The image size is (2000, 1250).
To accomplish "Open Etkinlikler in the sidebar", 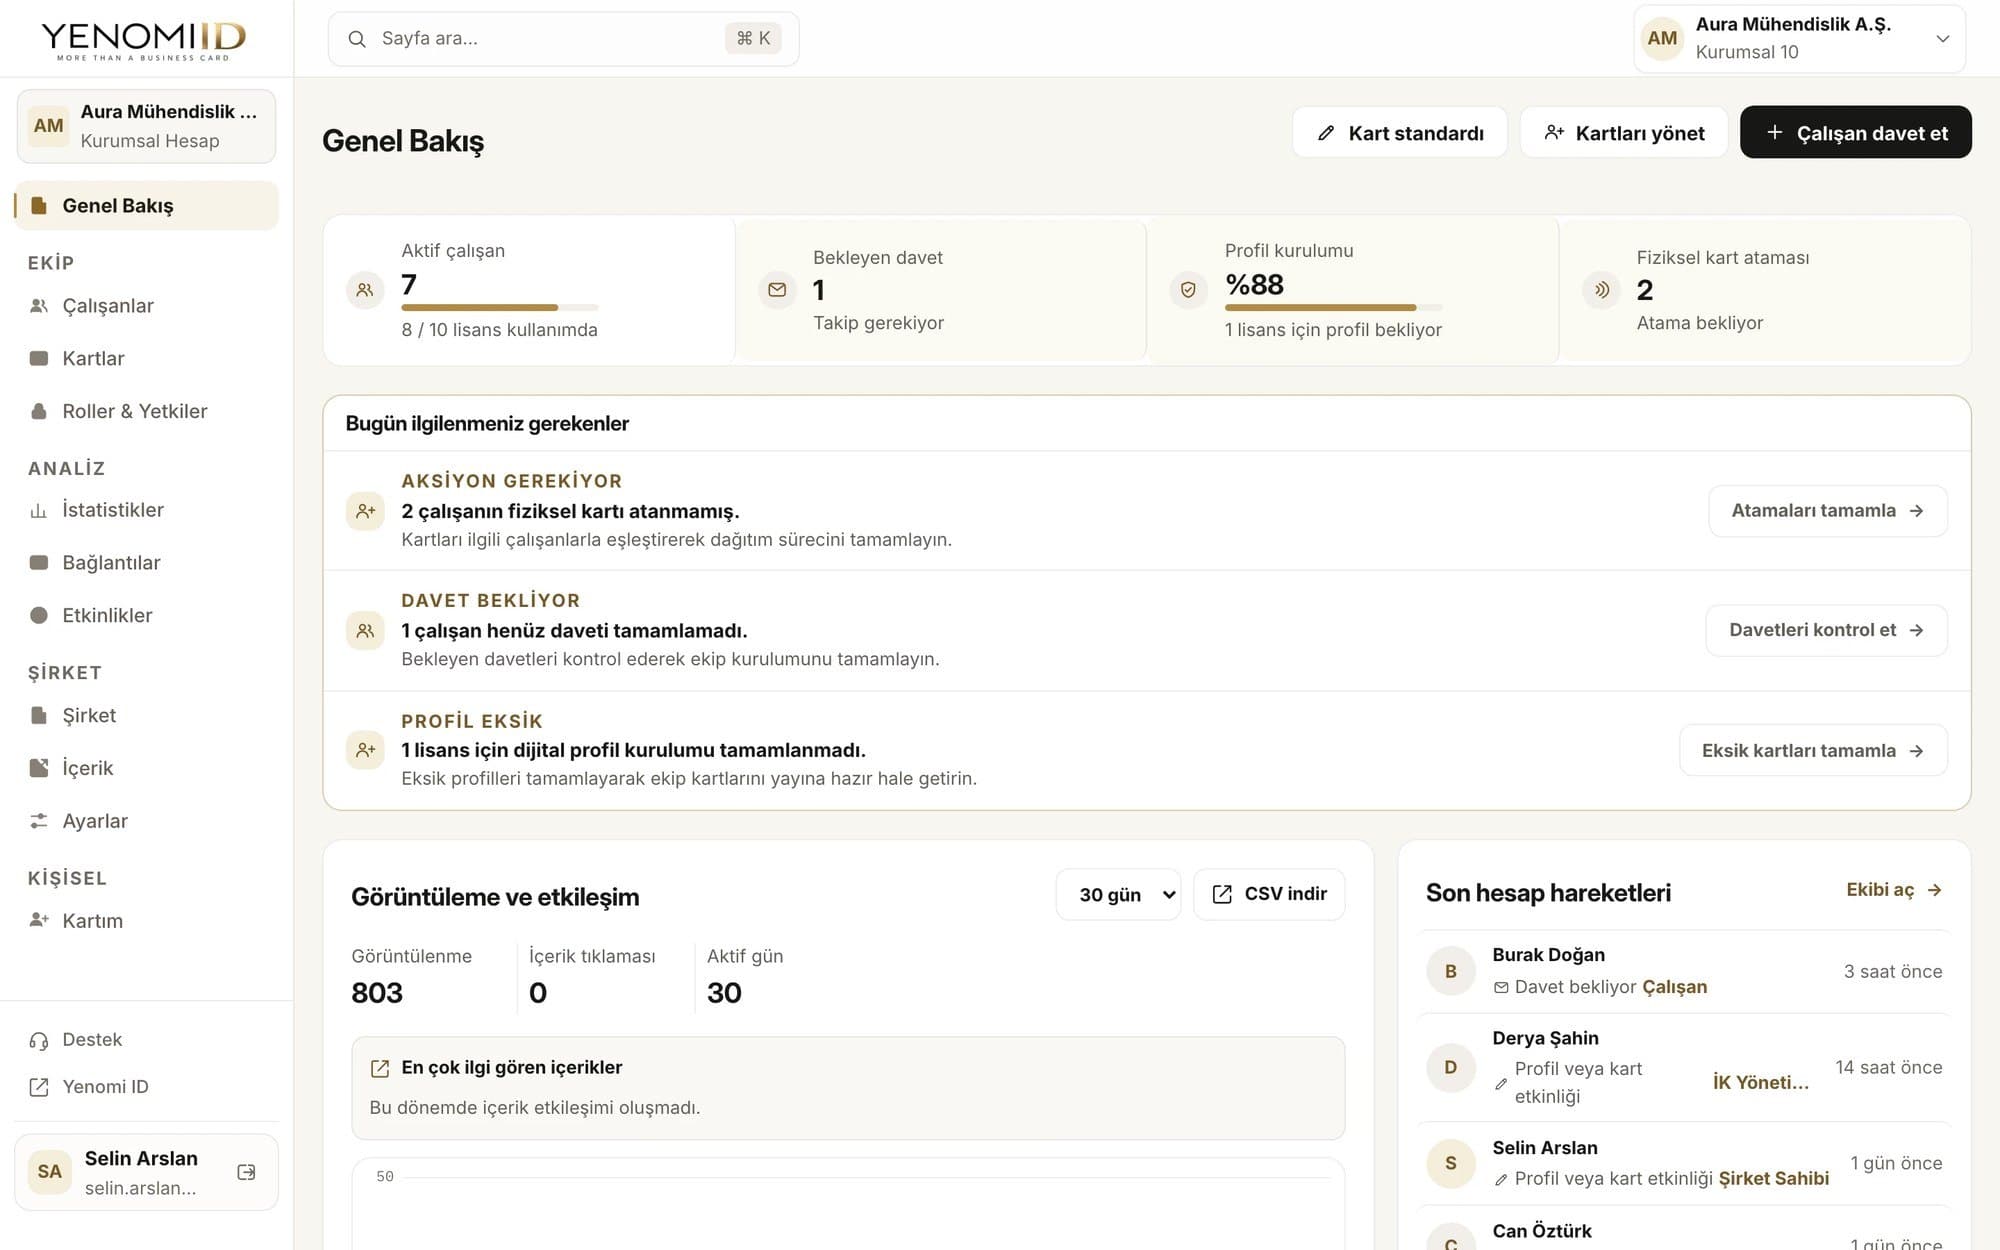I will click(x=146, y=615).
